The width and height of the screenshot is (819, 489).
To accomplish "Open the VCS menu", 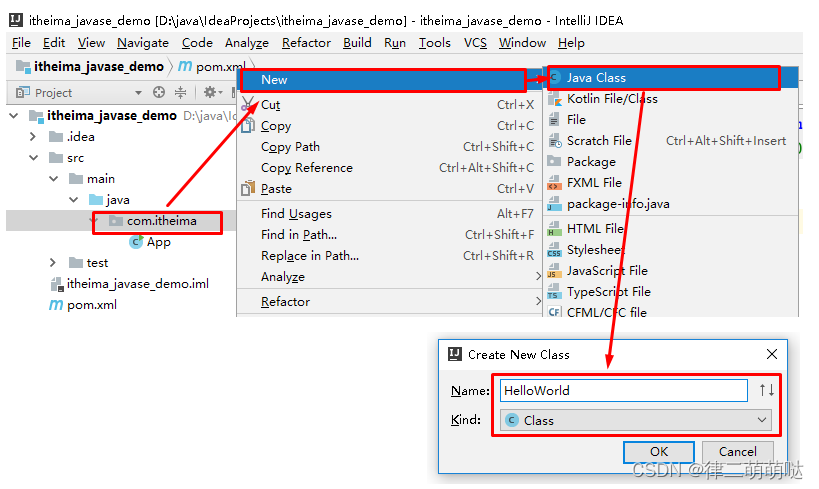I will pos(475,43).
